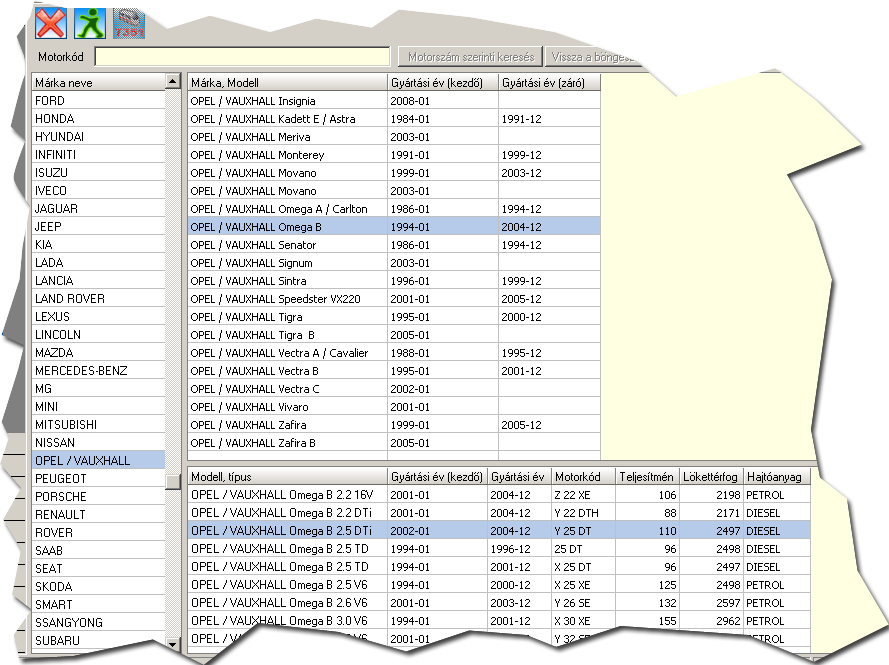Click the Márka, Modell column header
Viewport: 889px width, 665px height.
click(287, 83)
